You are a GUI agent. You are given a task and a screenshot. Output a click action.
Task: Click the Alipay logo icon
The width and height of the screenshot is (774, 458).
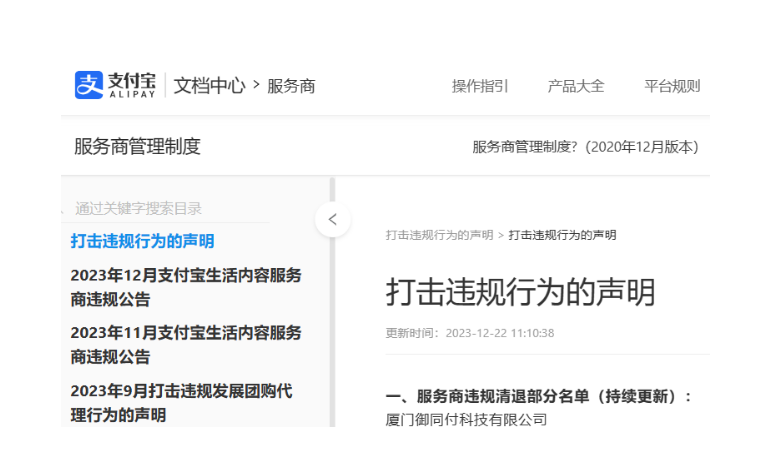click(89, 85)
